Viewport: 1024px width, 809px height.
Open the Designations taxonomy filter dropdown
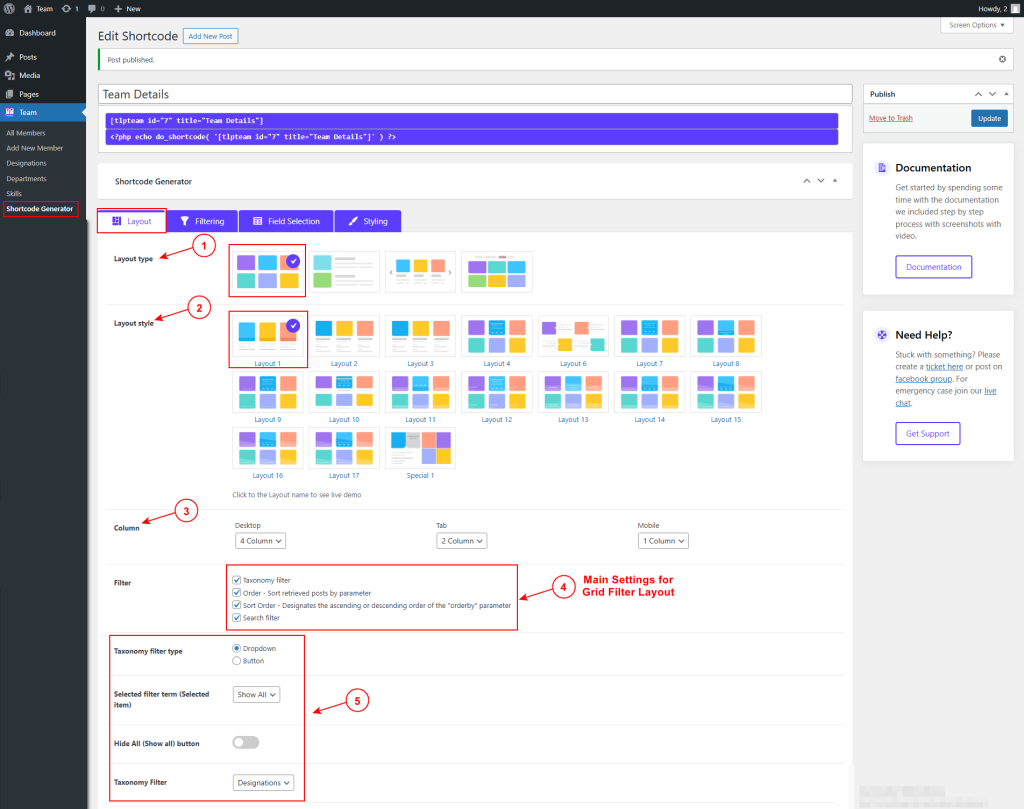click(263, 782)
